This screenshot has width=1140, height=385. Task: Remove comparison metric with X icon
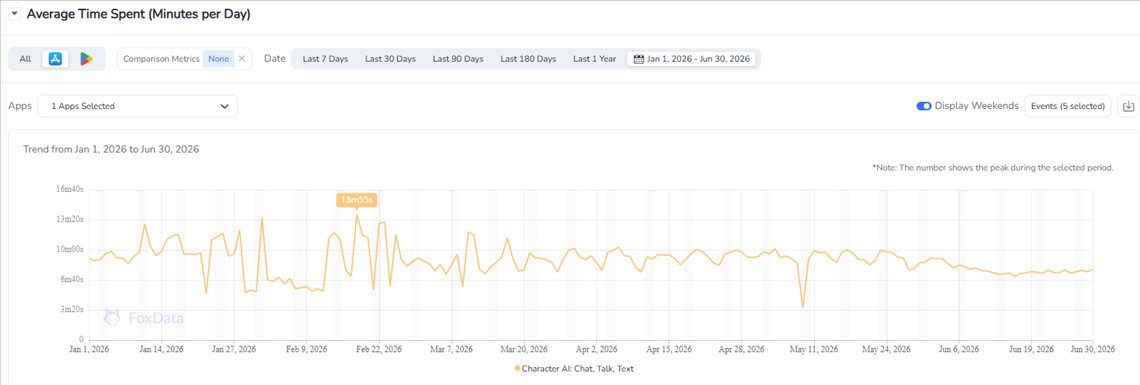[x=242, y=59]
